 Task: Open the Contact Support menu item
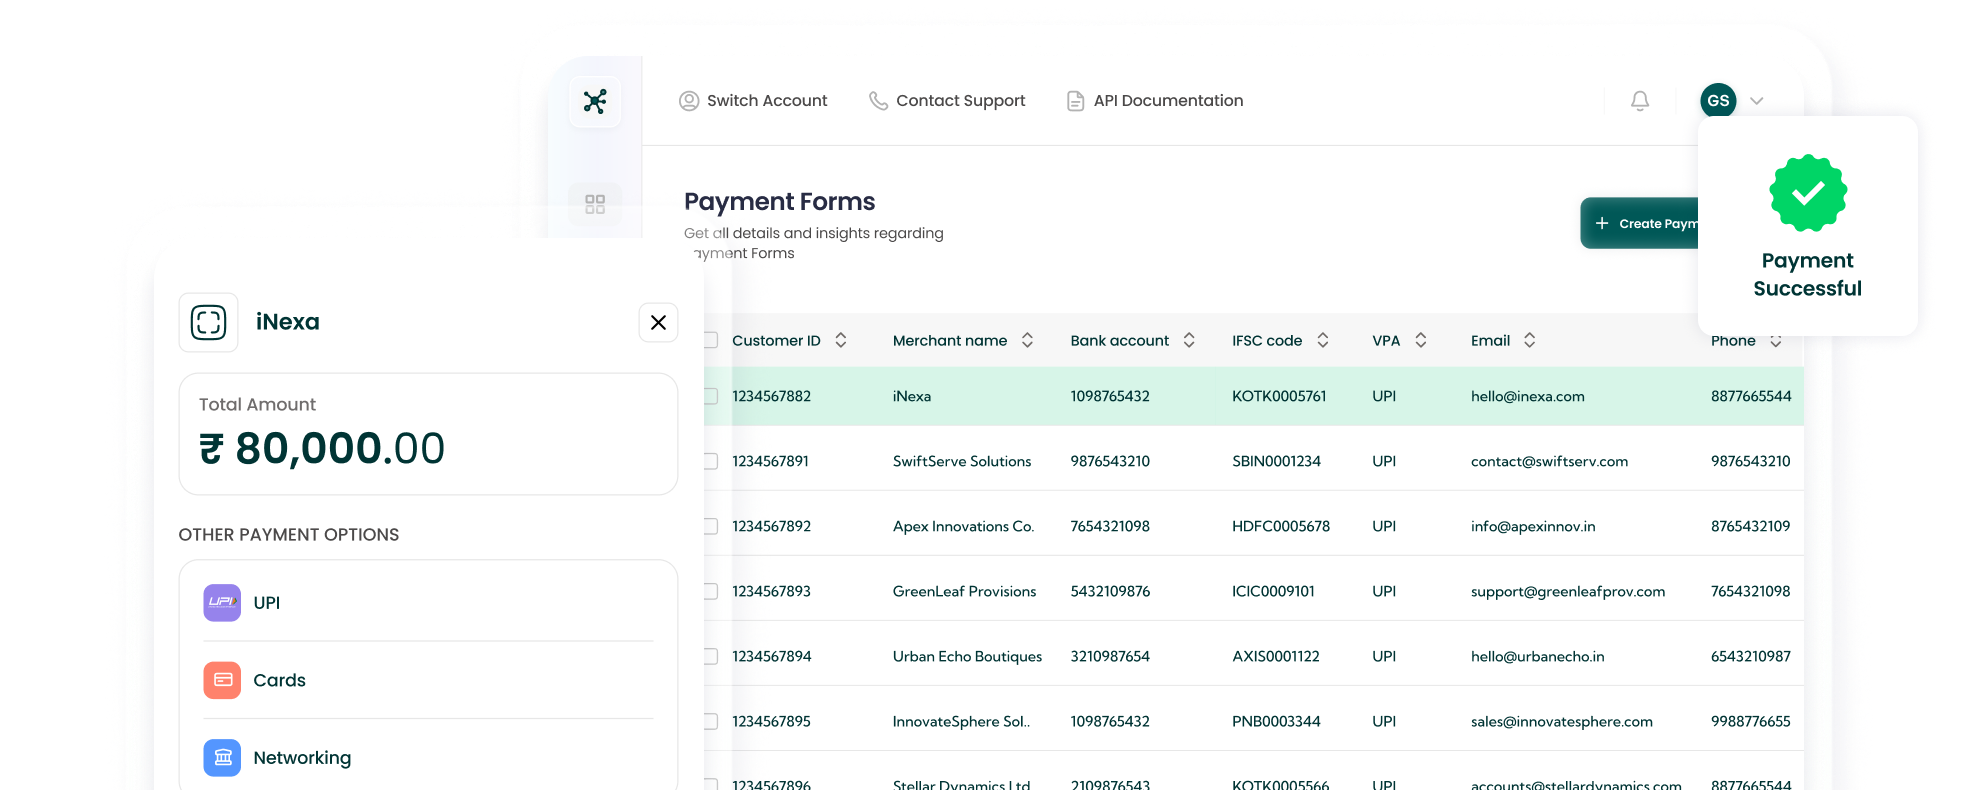[x=947, y=101]
